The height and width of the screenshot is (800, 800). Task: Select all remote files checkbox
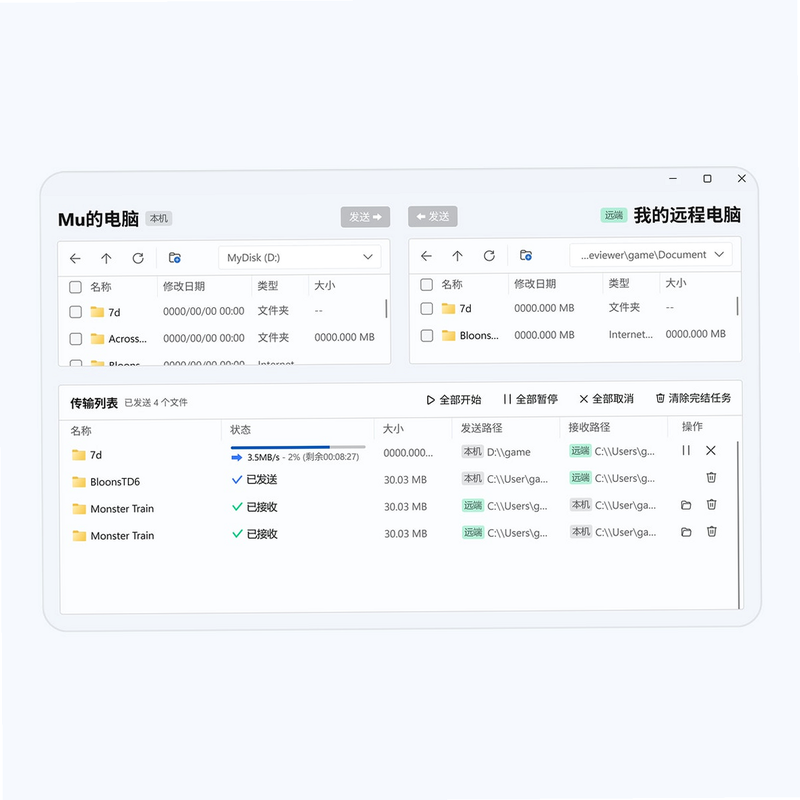point(427,284)
